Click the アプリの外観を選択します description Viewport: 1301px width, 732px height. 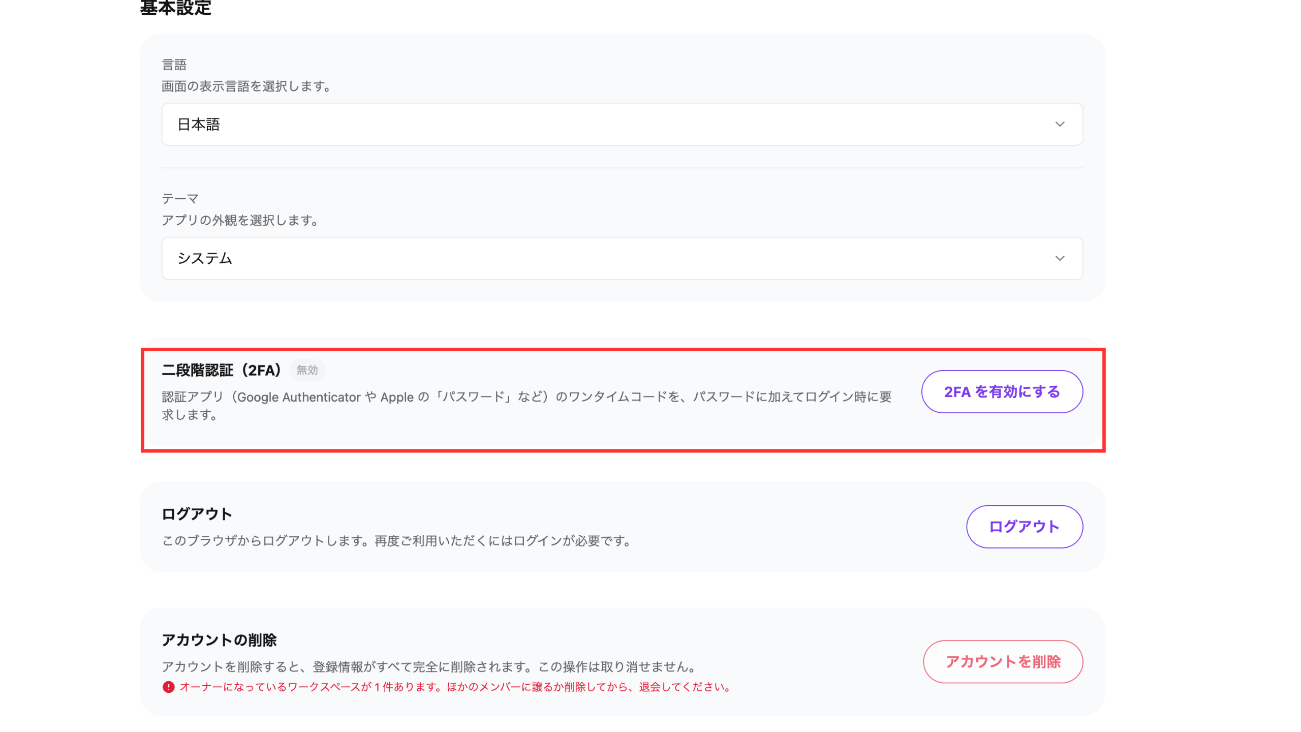(240, 220)
